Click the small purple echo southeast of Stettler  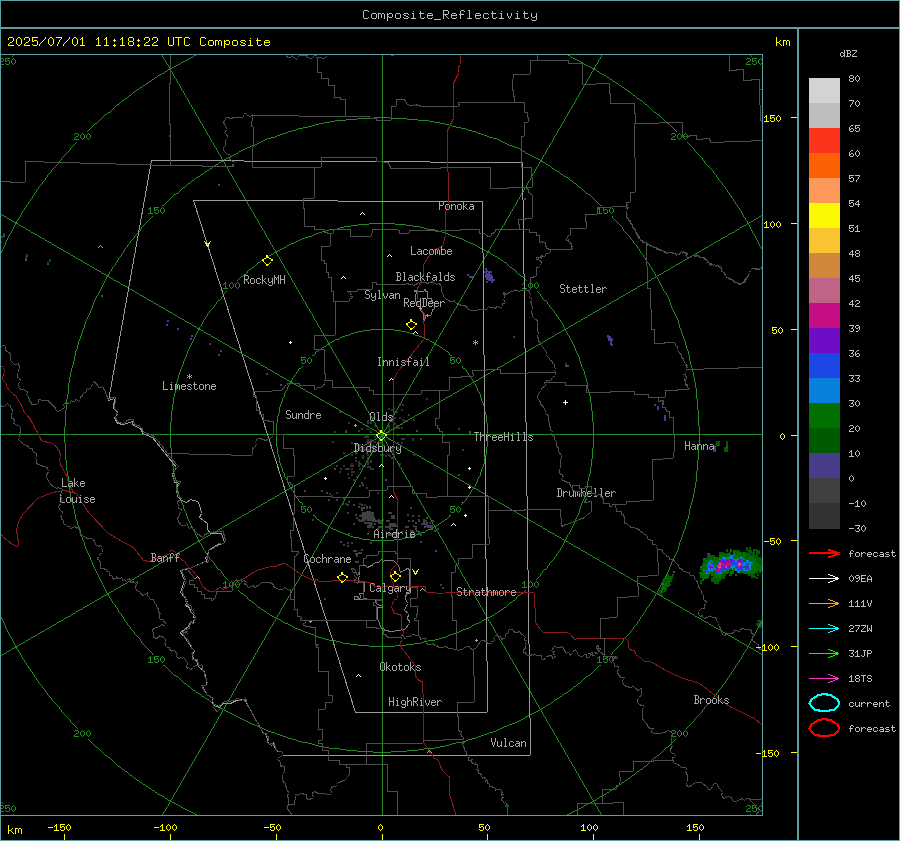[610, 340]
